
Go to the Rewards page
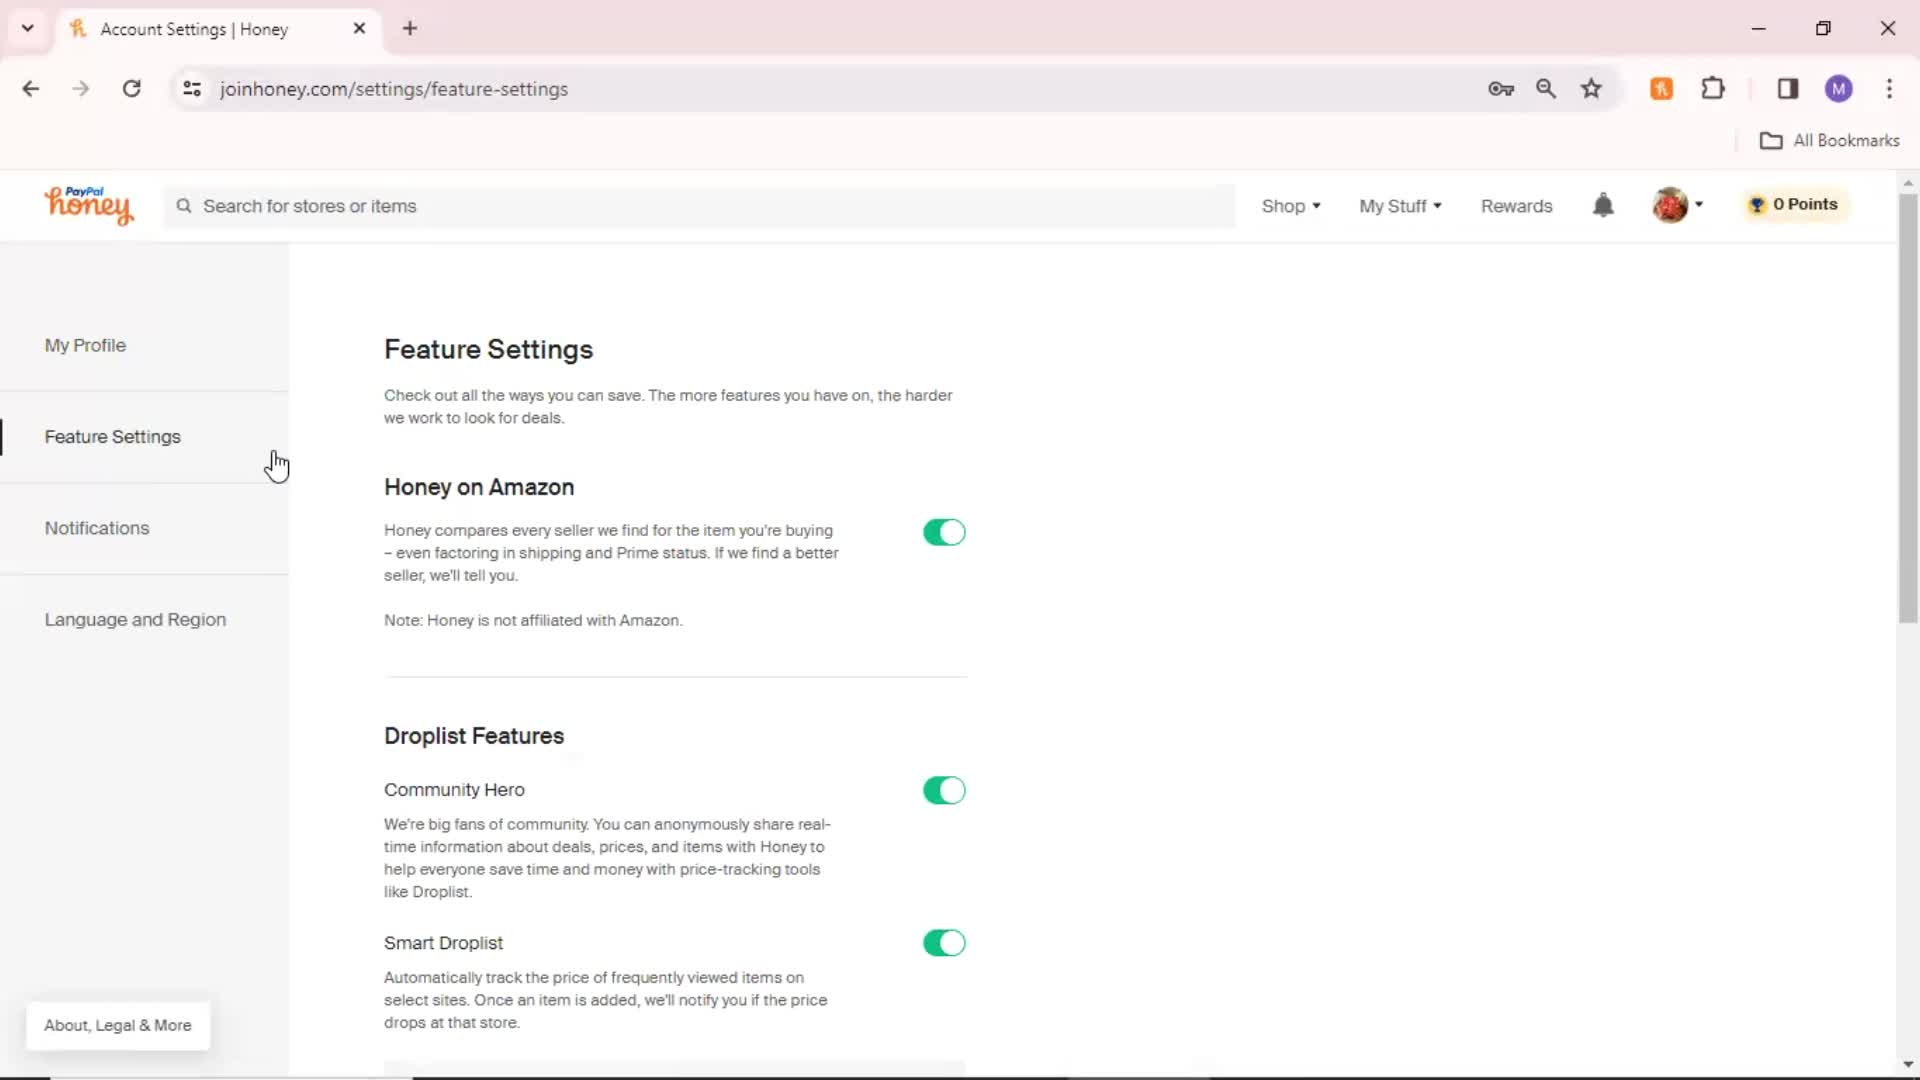1516,206
